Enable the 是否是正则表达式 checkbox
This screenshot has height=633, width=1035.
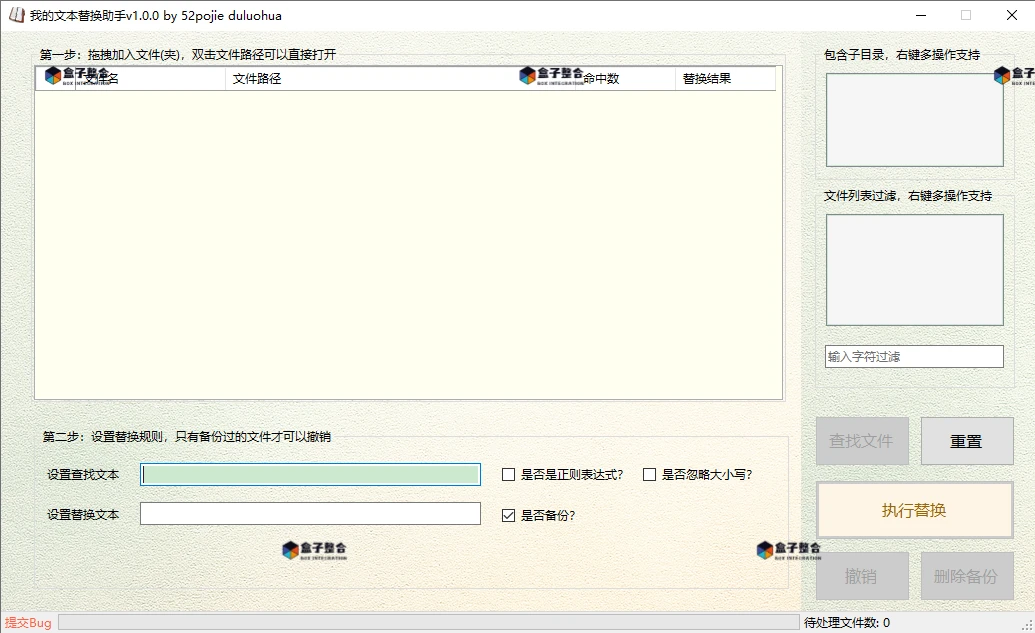click(x=508, y=474)
